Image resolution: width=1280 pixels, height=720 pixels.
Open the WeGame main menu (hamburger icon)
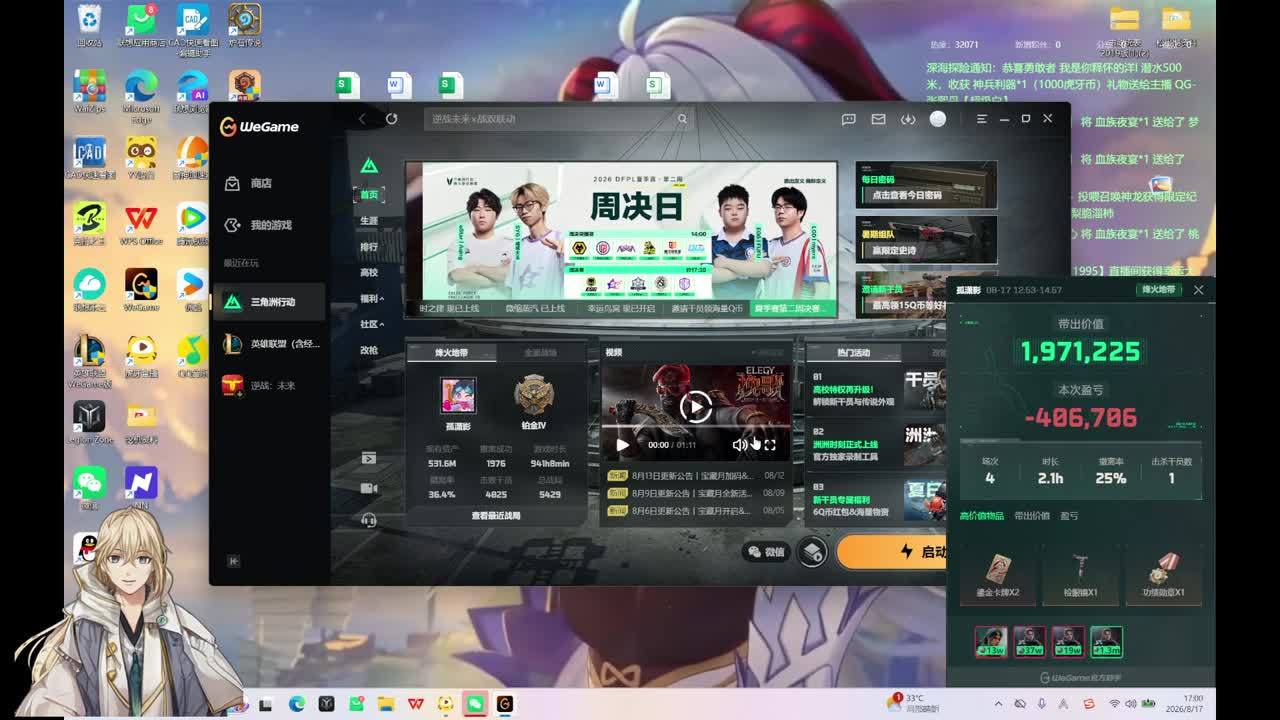coord(981,119)
